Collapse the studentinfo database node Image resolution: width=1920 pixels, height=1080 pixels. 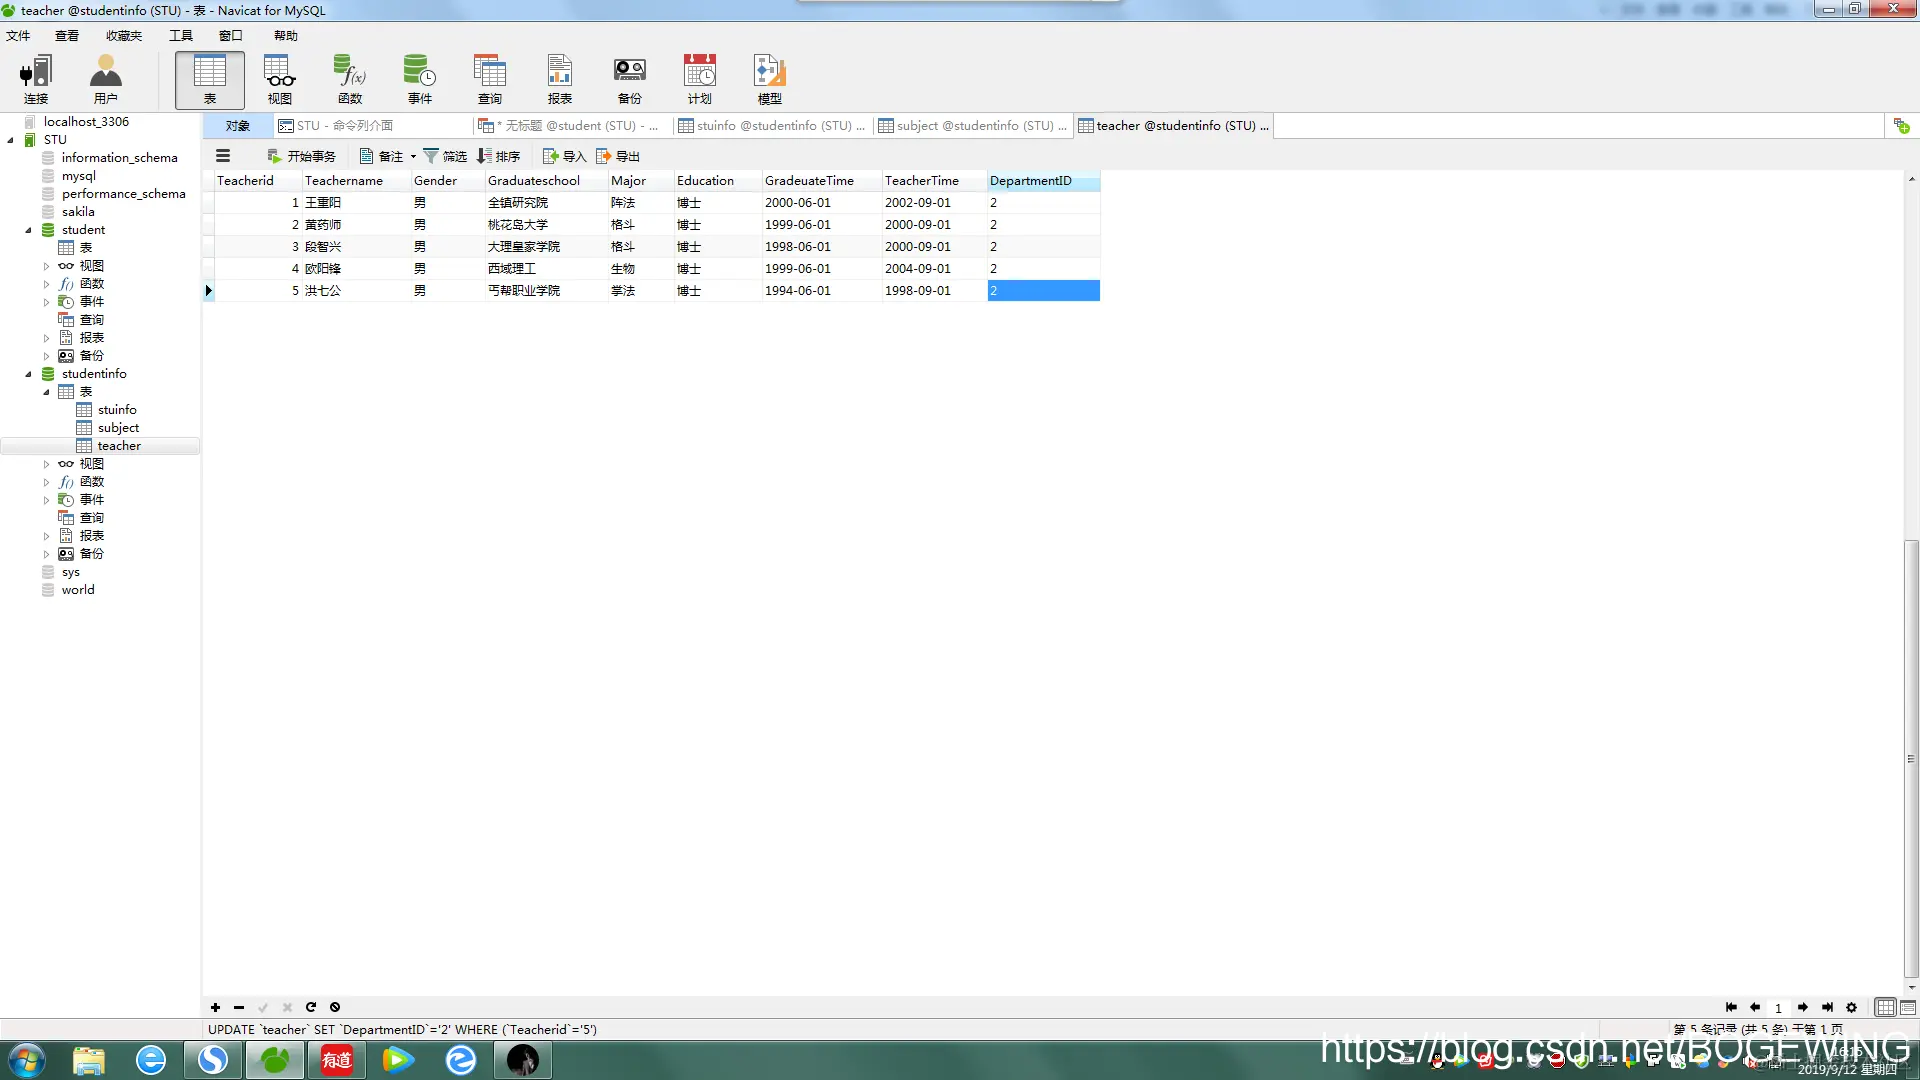[x=28, y=374]
